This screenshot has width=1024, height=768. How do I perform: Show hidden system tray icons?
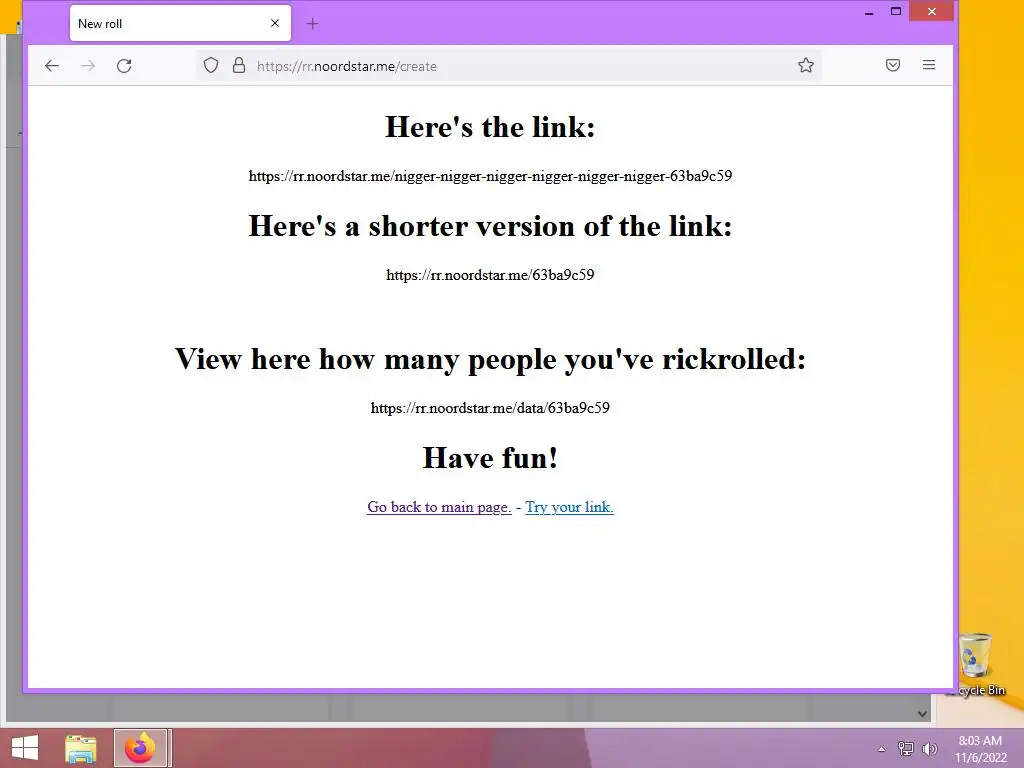pos(881,749)
